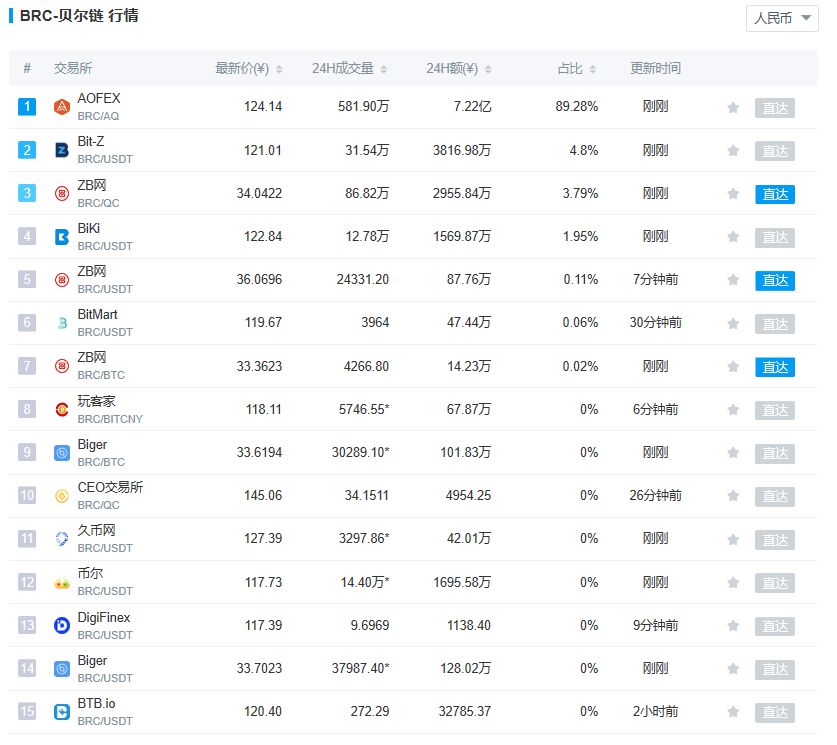Select volume cell 7.22亿
837x745 pixels.
point(472,106)
